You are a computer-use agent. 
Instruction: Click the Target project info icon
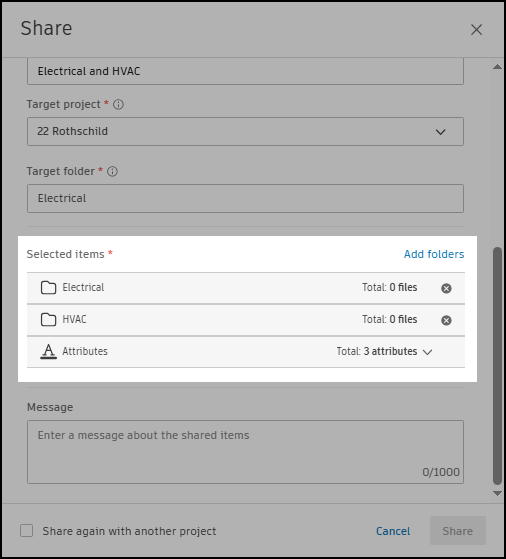pos(118,104)
